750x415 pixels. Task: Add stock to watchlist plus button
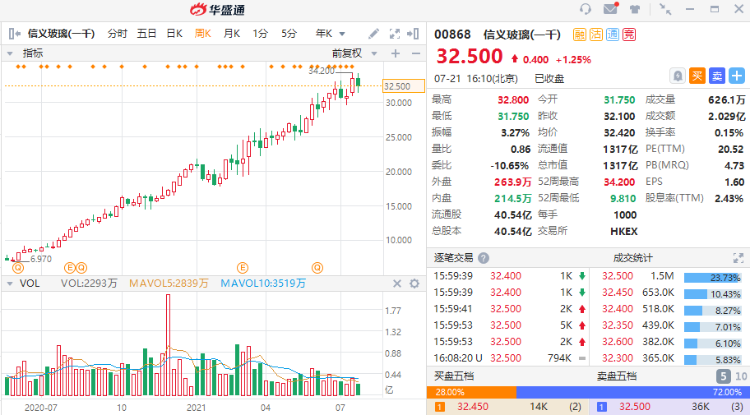(737, 76)
